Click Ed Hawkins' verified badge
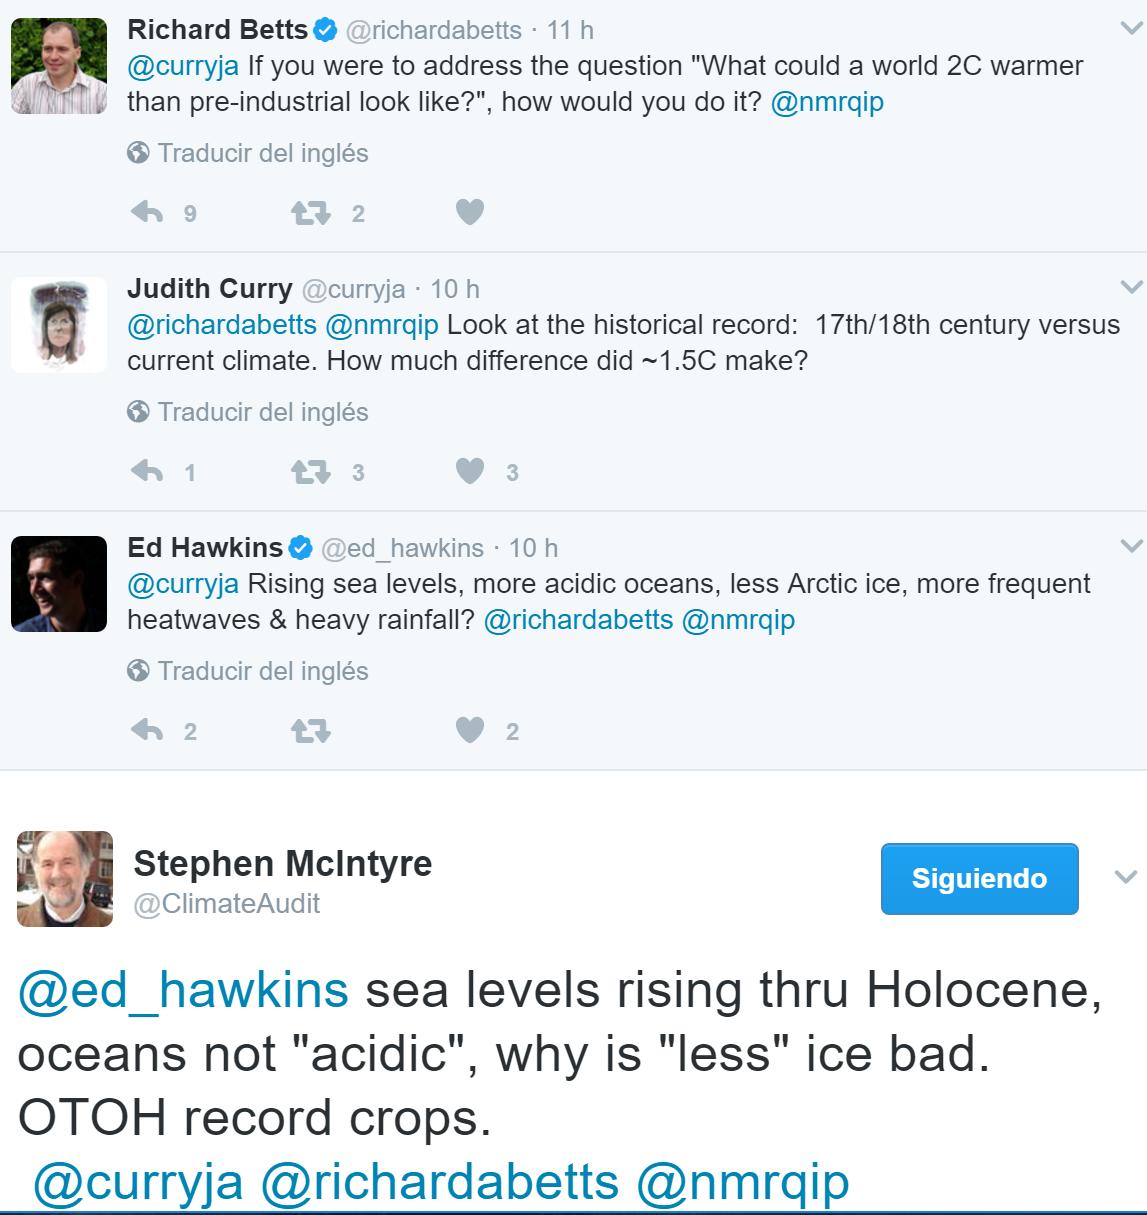This screenshot has height=1215, width=1147. [301, 548]
